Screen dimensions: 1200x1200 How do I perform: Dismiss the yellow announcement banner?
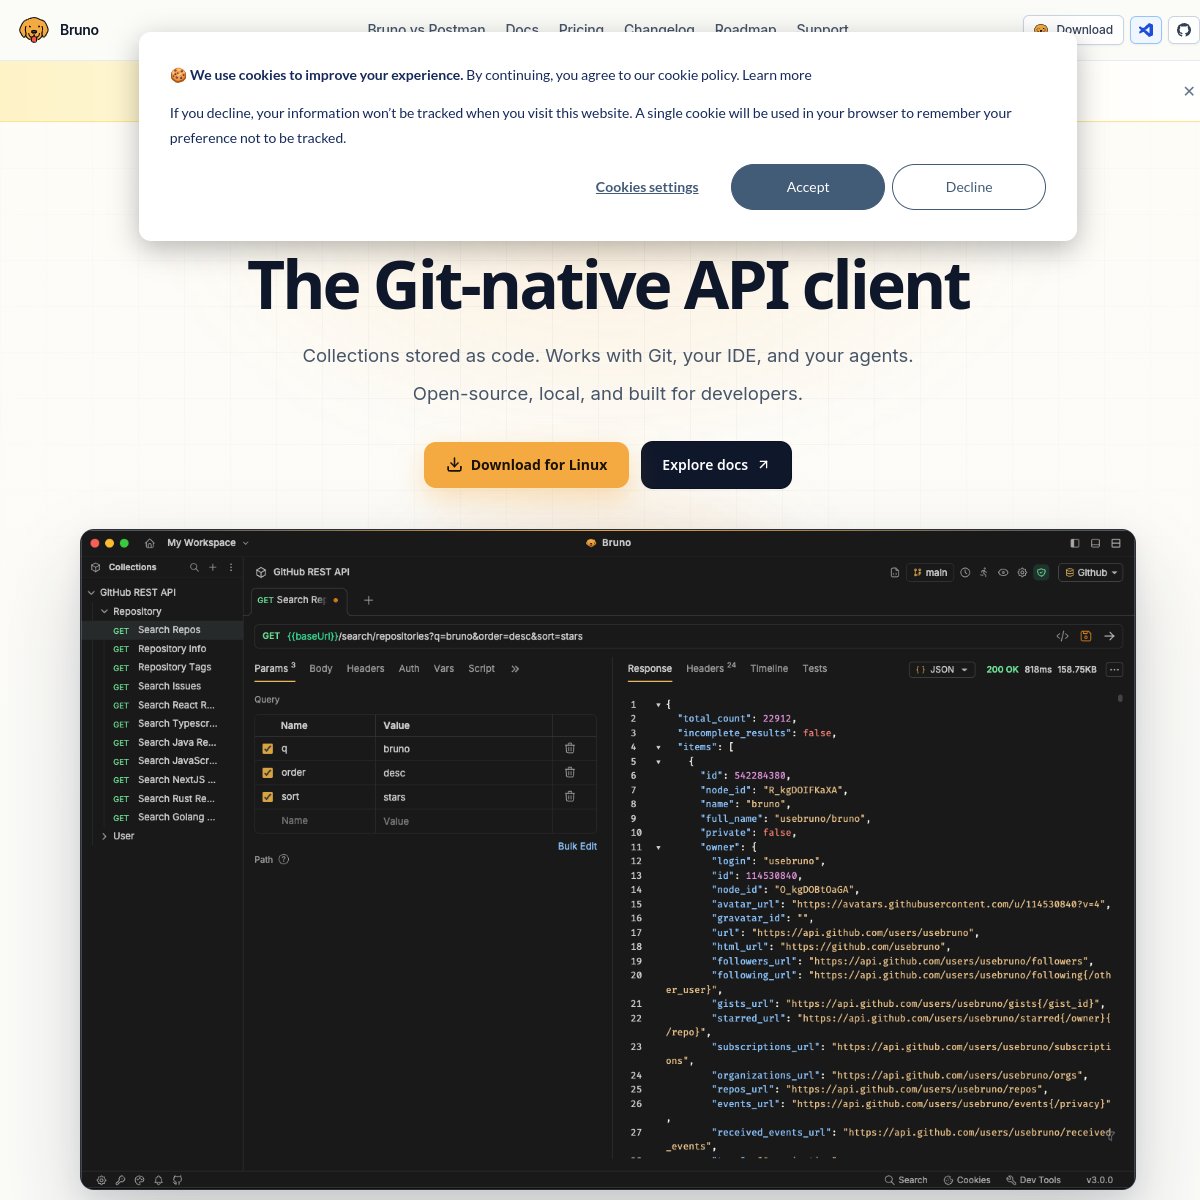point(1188,91)
